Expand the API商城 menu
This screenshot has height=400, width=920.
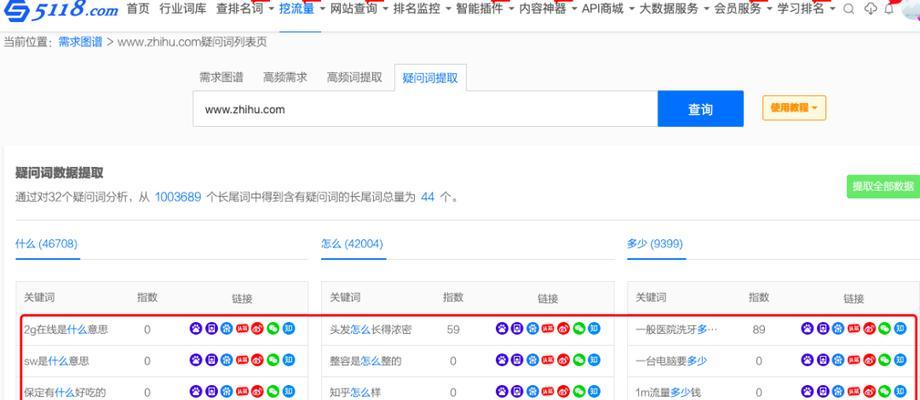(x=608, y=9)
